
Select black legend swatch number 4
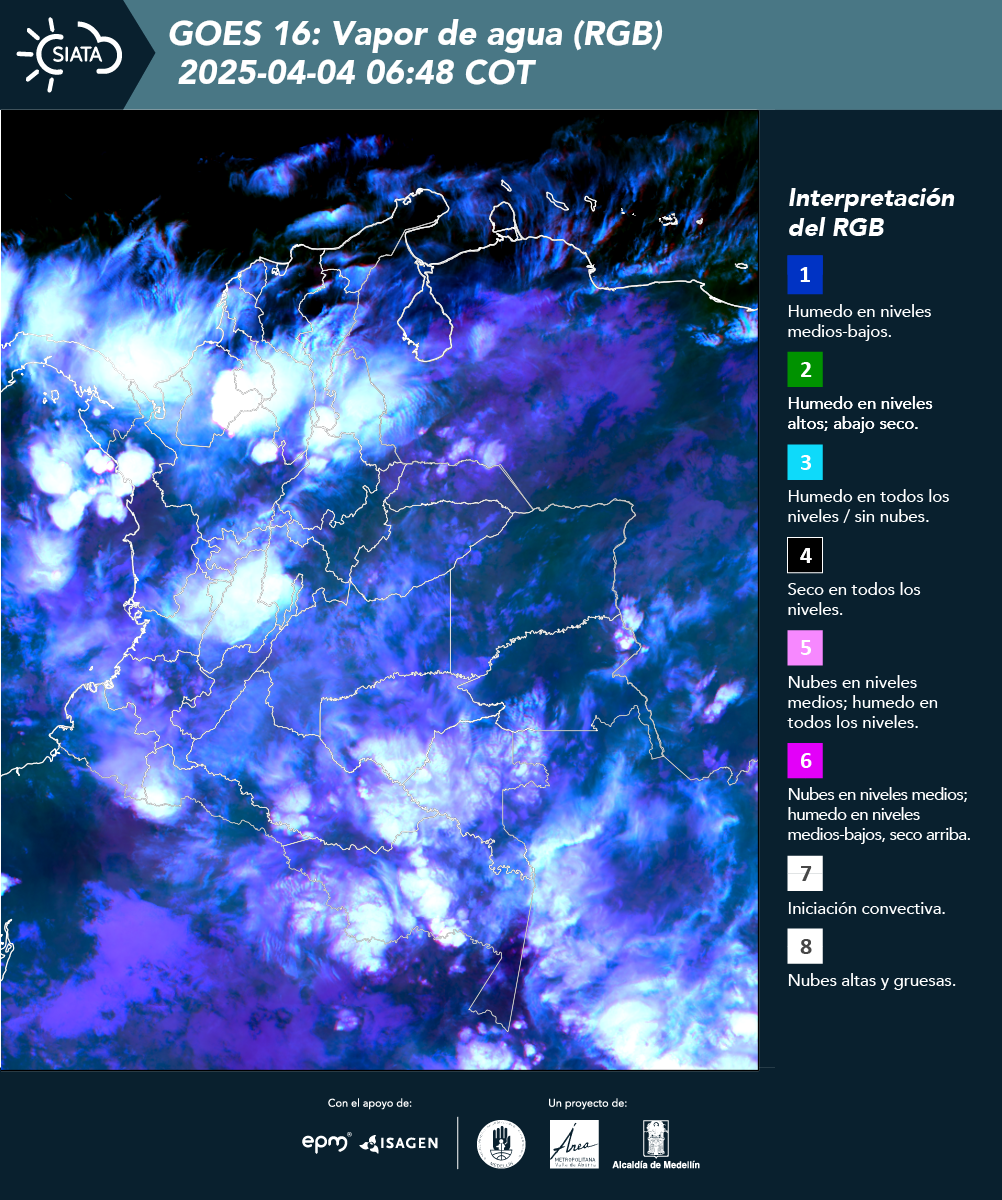pos(805,555)
